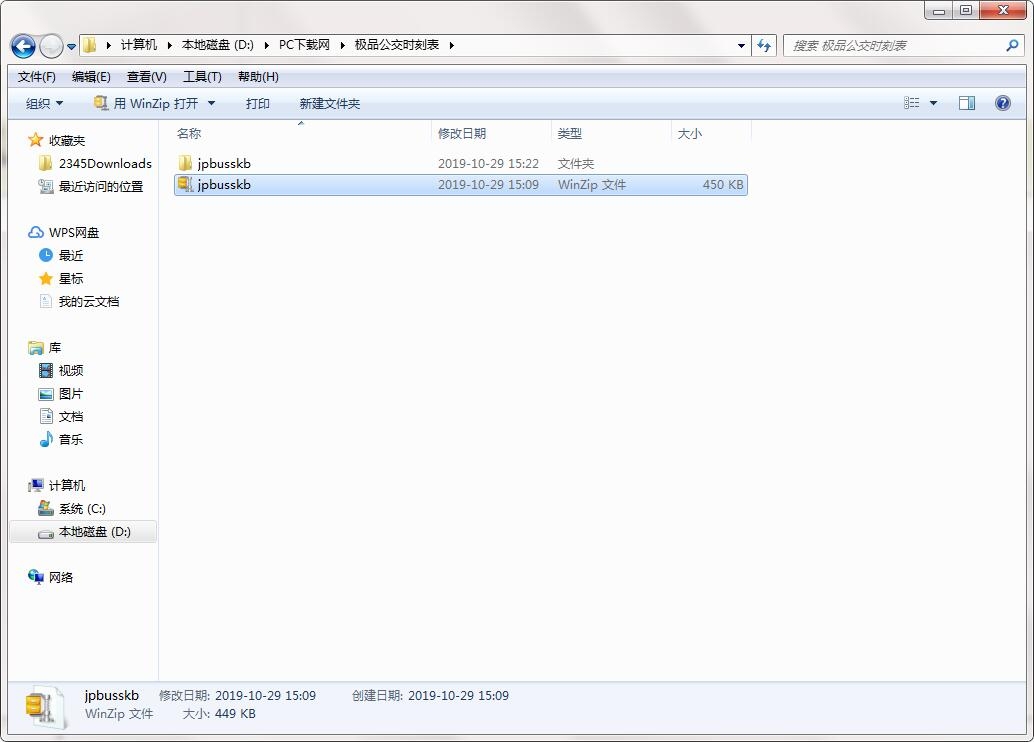
Task: Go back with the Back arrow button
Action: point(23,46)
